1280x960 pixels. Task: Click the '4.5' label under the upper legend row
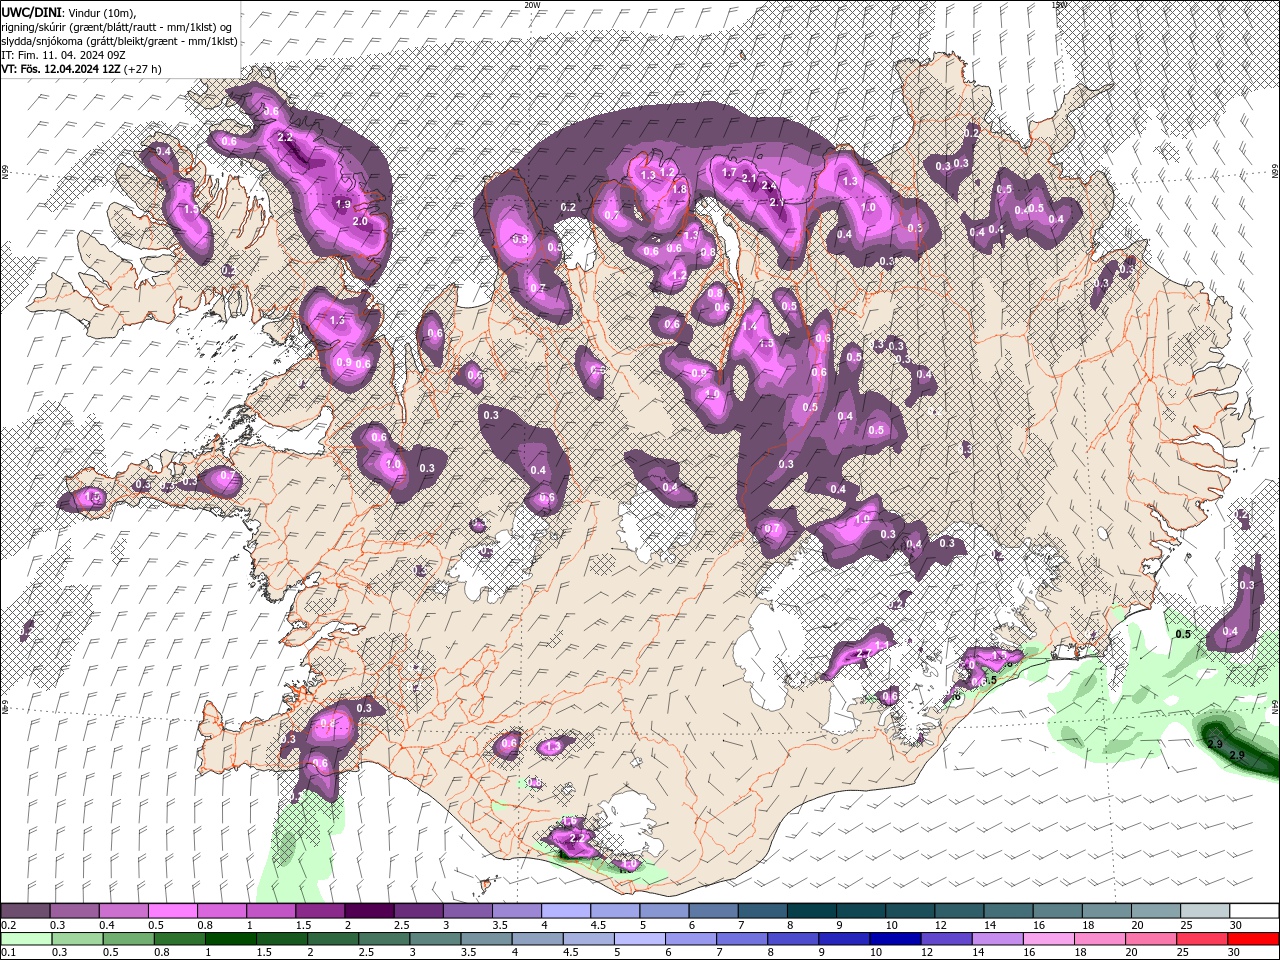(x=598, y=925)
